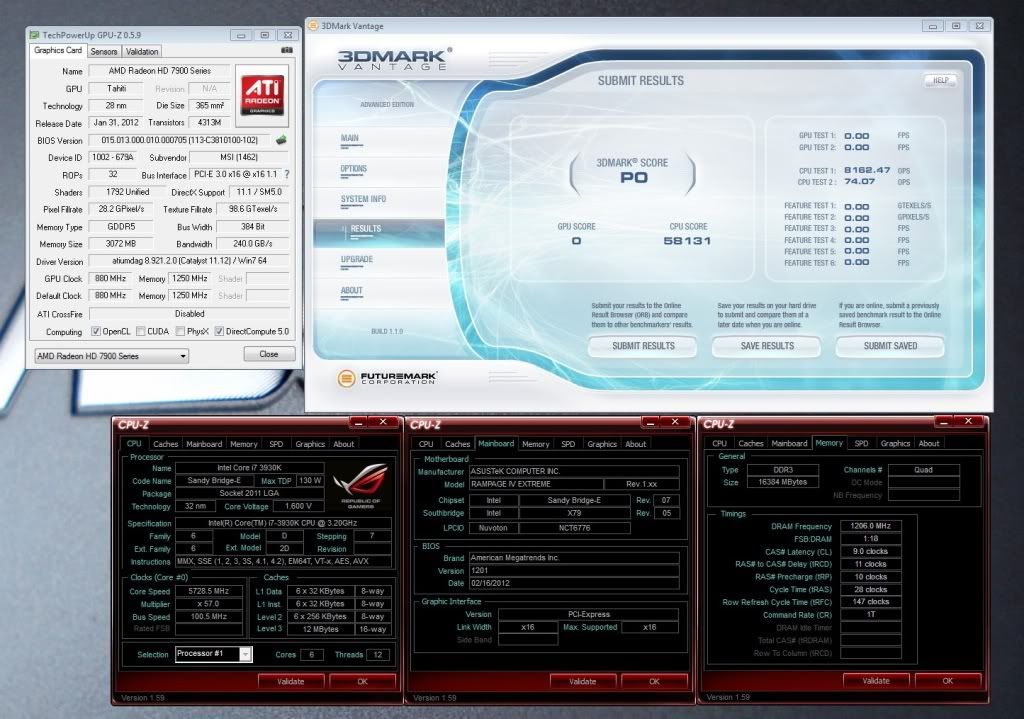
Task: Toggle the CUDA checkbox
Action: (140, 331)
